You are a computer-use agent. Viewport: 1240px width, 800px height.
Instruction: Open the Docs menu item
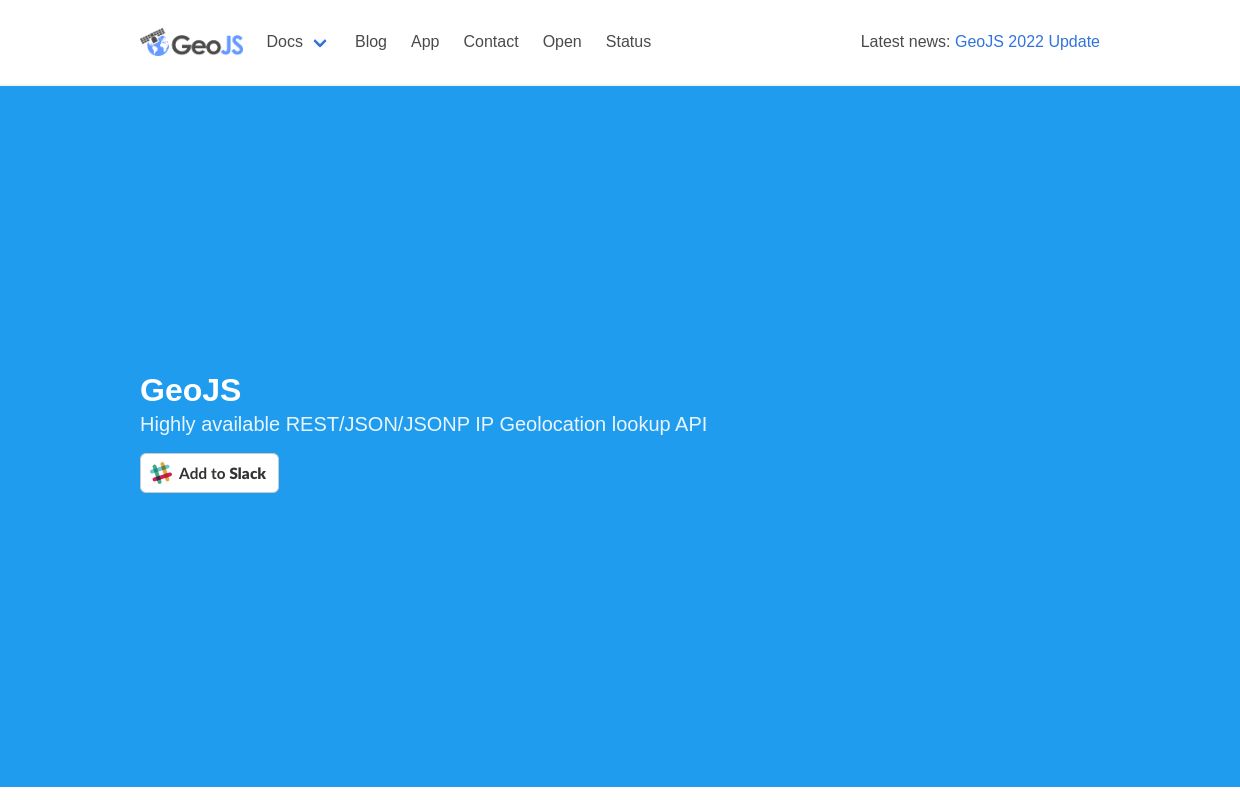point(284,42)
